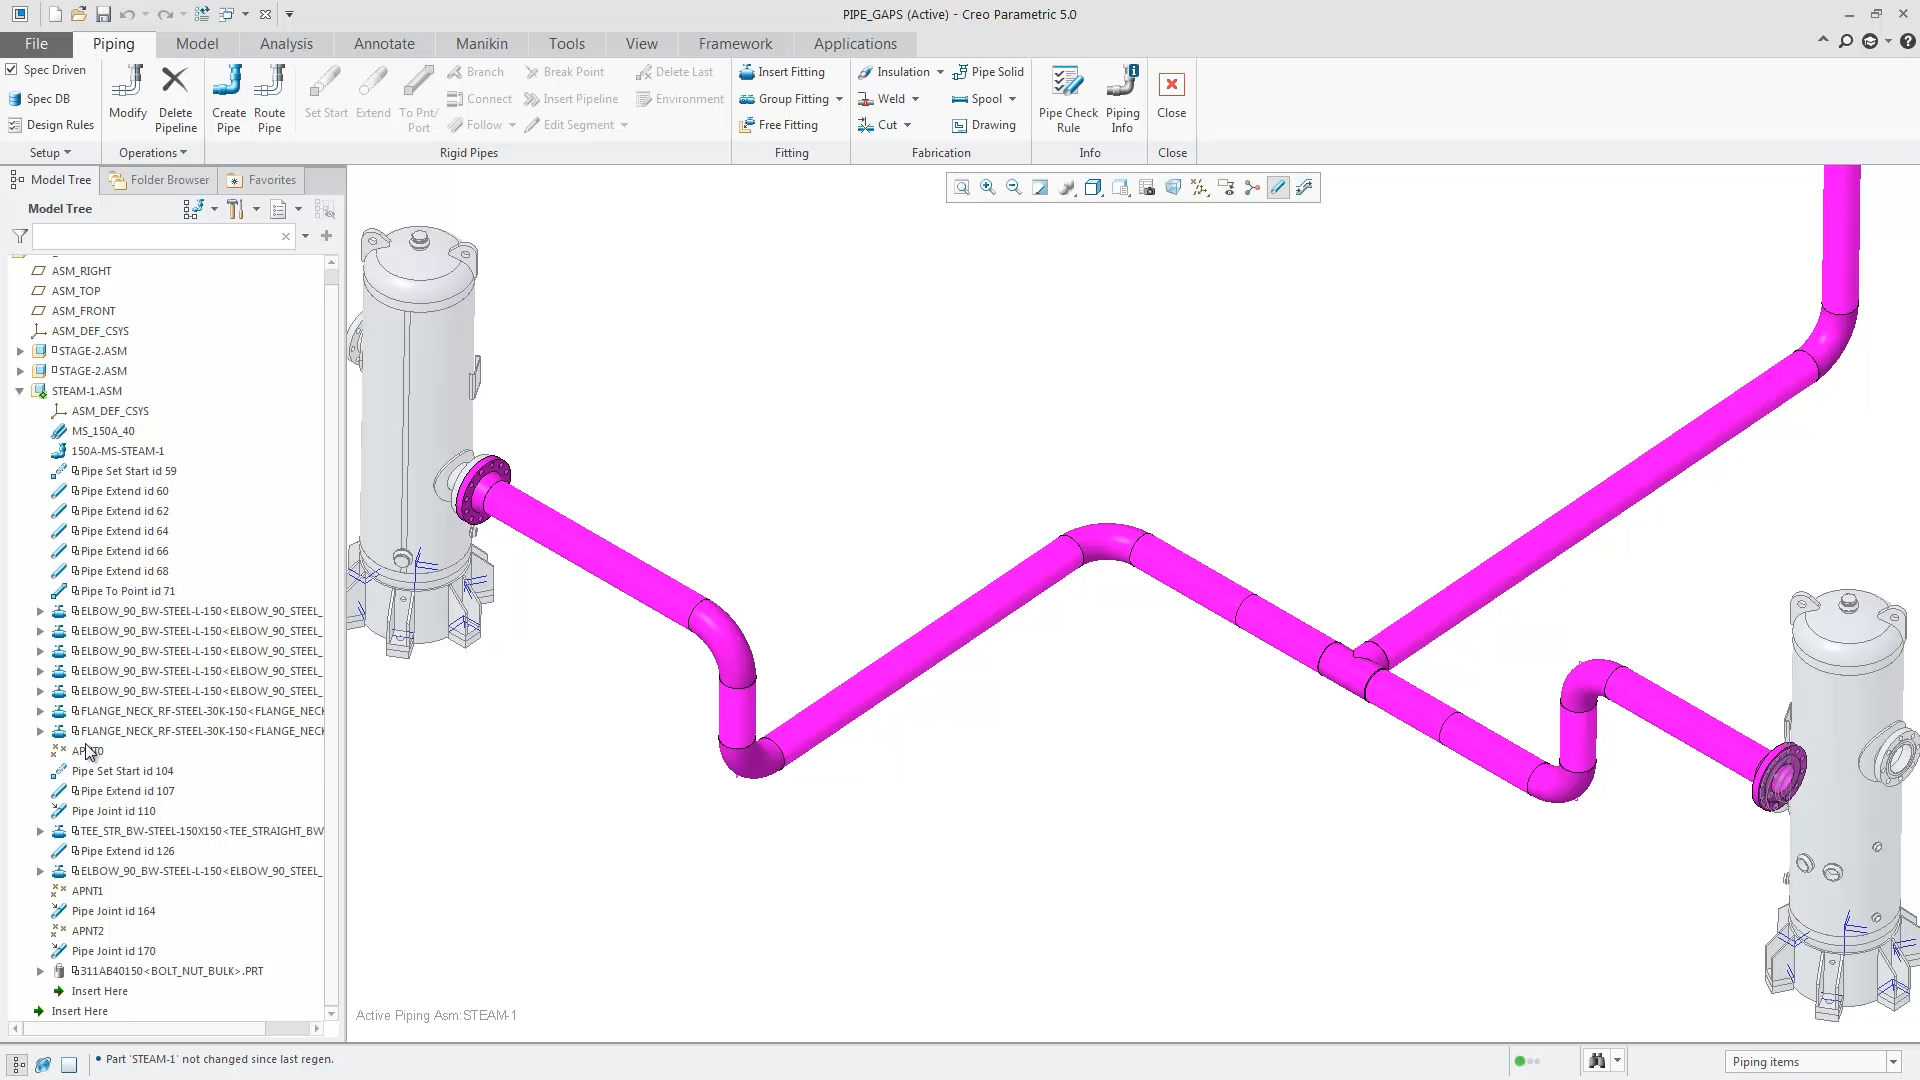Image resolution: width=1920 pixels, height=1080 pixels.
Task: Expand the first STAGE-2.ASM node
Action: tap(20, 351)
